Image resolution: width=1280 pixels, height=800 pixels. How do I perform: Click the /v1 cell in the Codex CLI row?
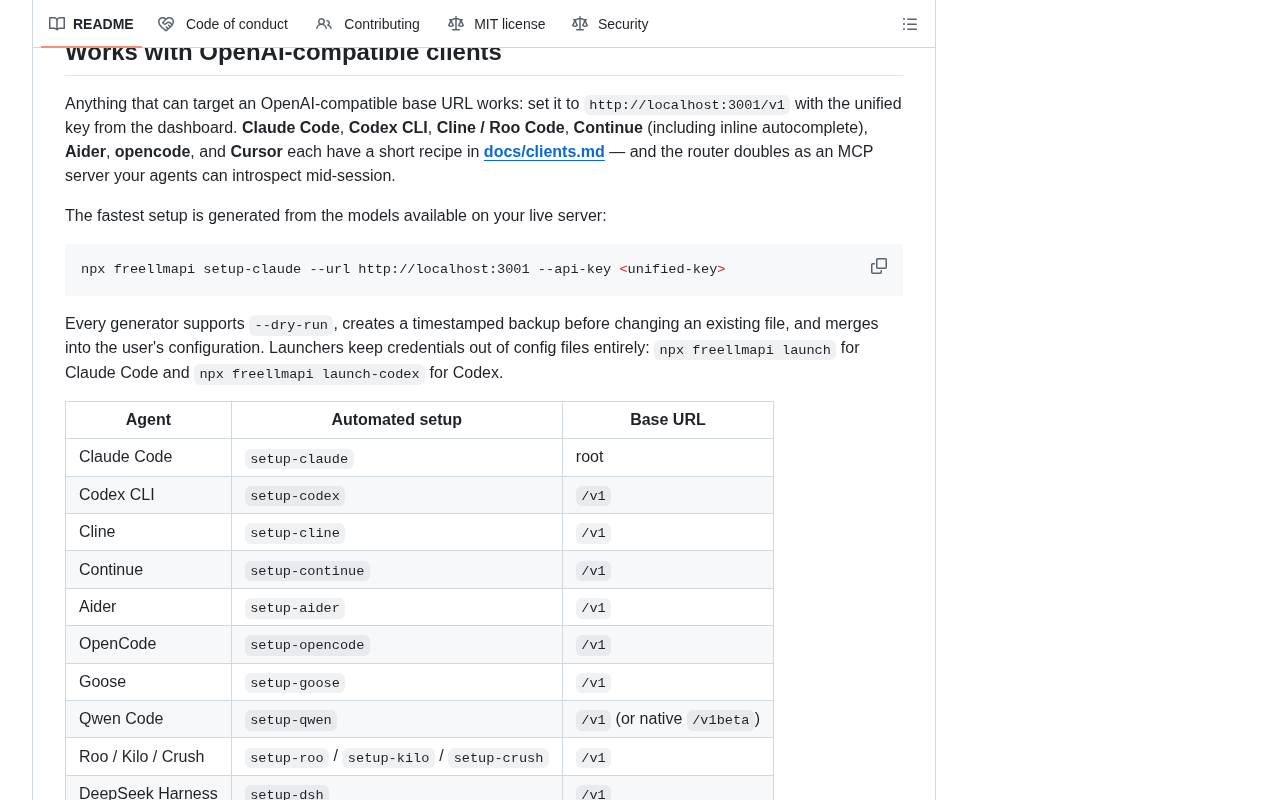click(x=668, y=495)
